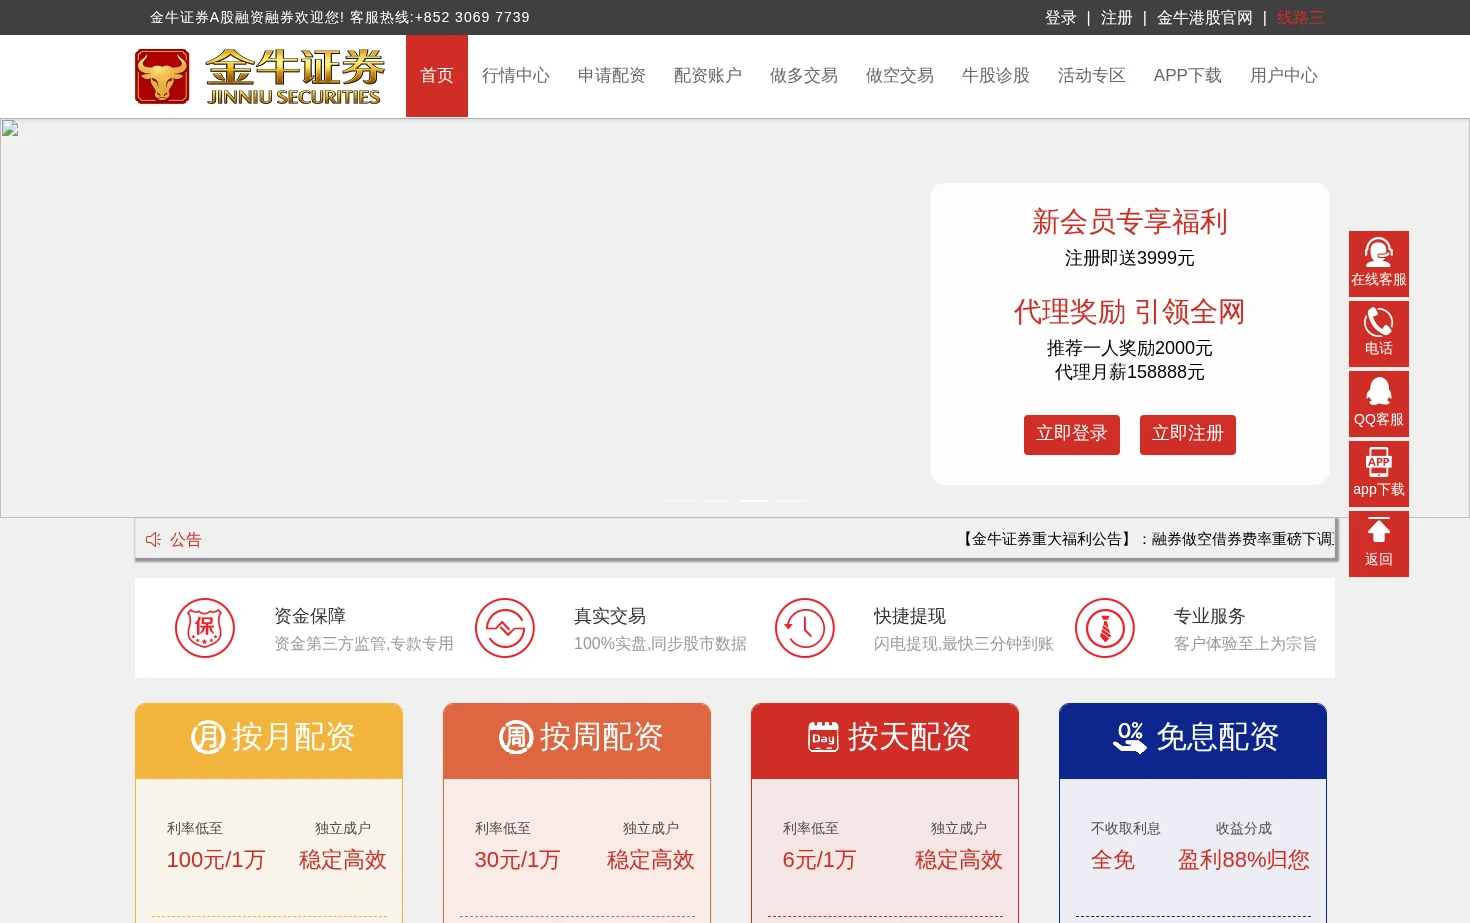Viewport: 1470px width, 923px height.
Task: Go to 申请配资 in navigation
Action: pos(612,76)
